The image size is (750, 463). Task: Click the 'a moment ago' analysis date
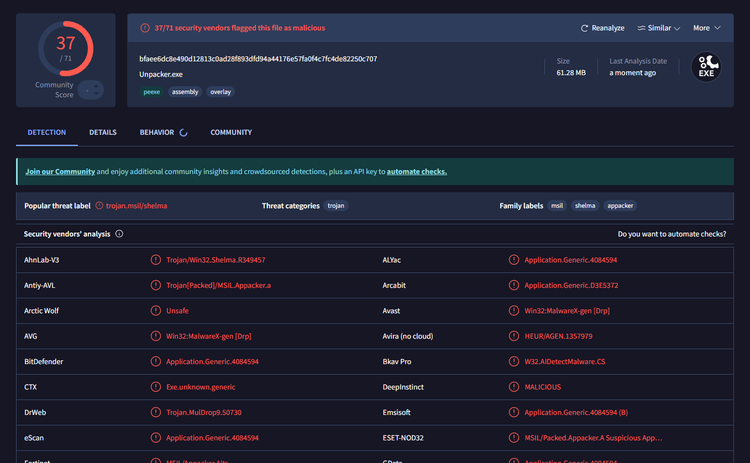tap(632, 73)
